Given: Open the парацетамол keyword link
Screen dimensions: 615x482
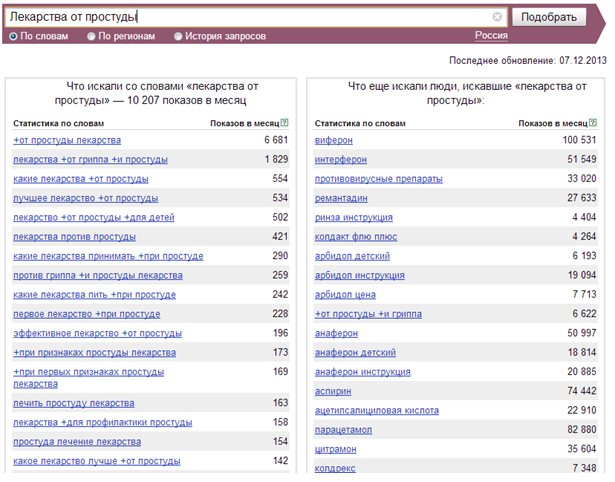Looking at the screenshot, I should [x=343, y=430].
